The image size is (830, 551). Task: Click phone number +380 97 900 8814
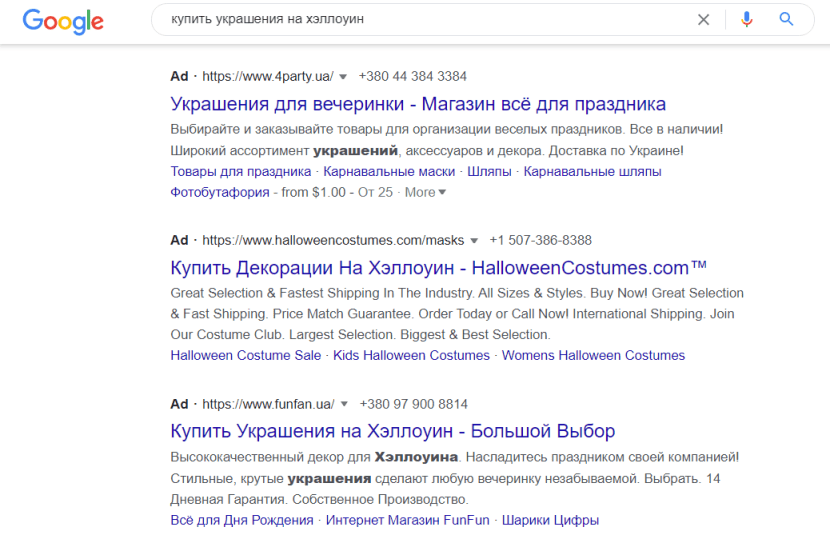413,404
